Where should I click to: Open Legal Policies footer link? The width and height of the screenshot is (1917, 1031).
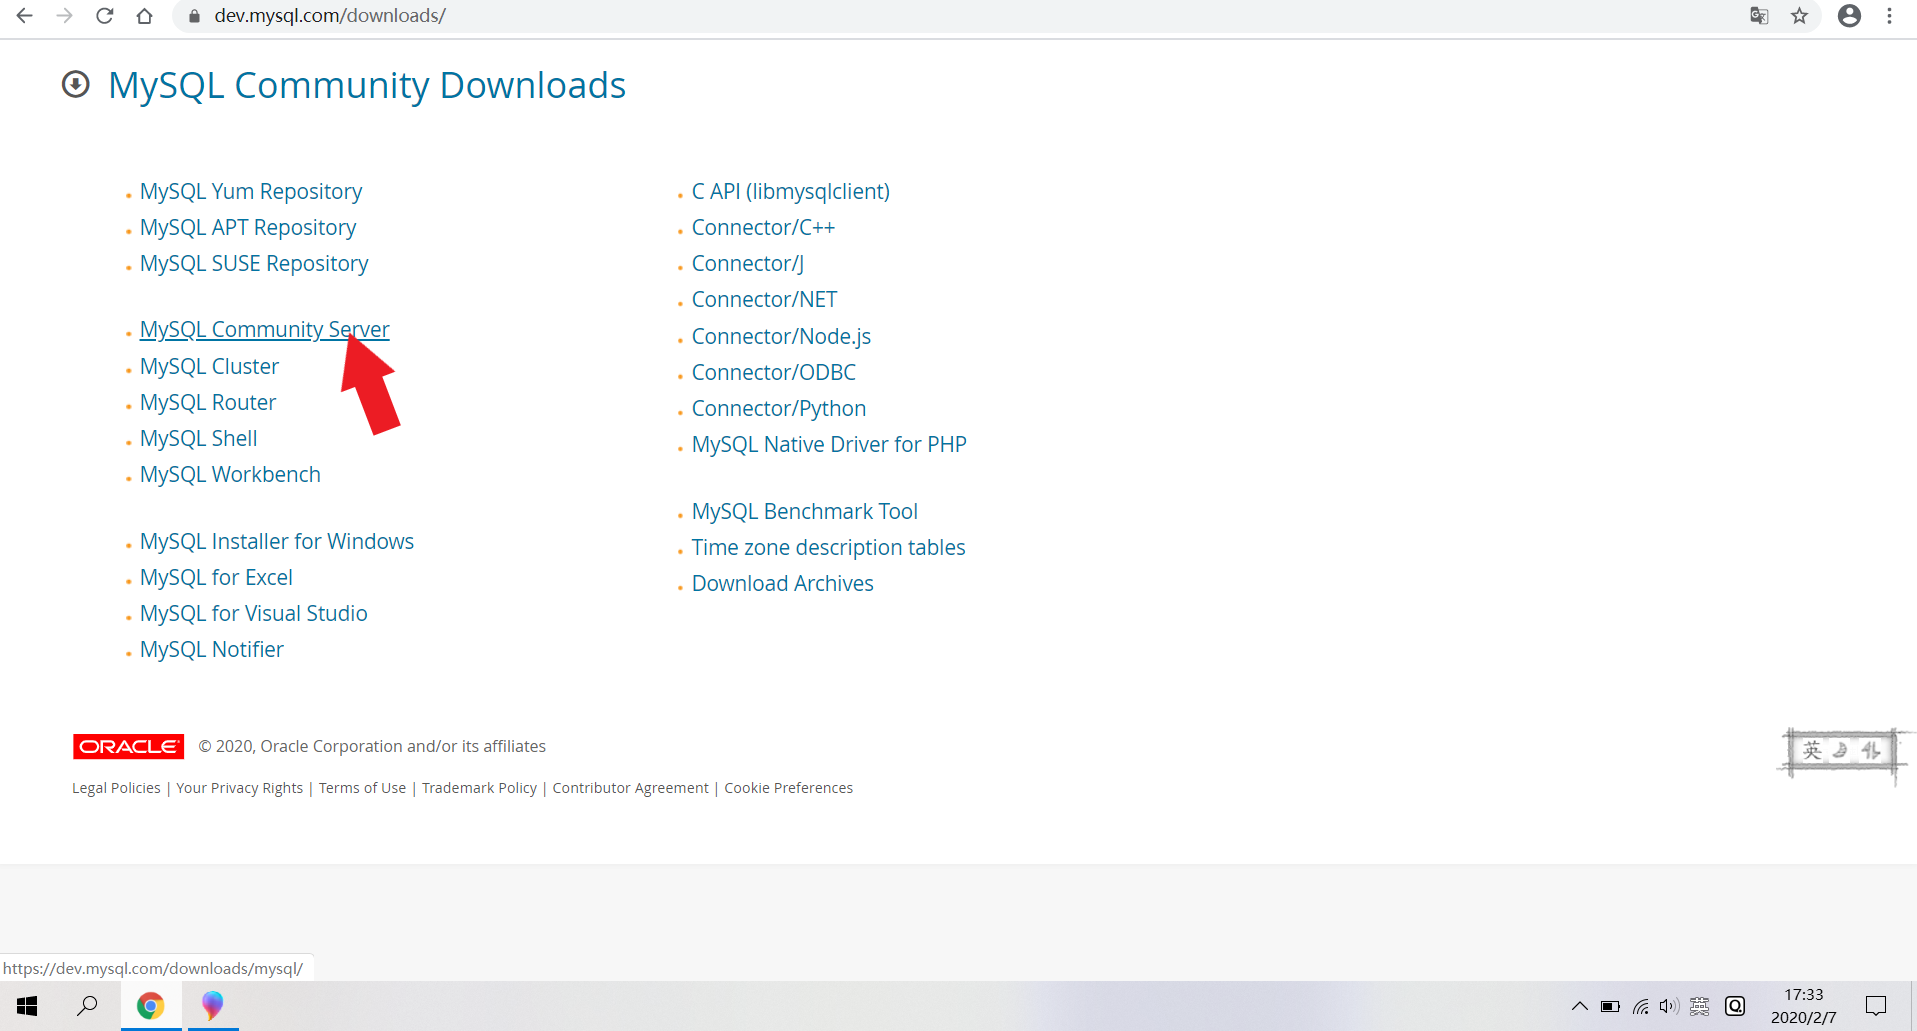[x=116, y=788]
